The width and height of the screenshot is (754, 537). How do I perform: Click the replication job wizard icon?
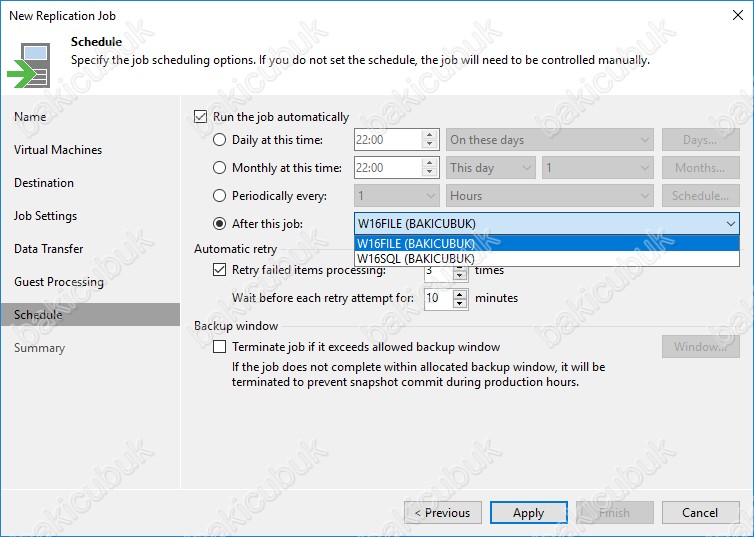tap(29, 65)
